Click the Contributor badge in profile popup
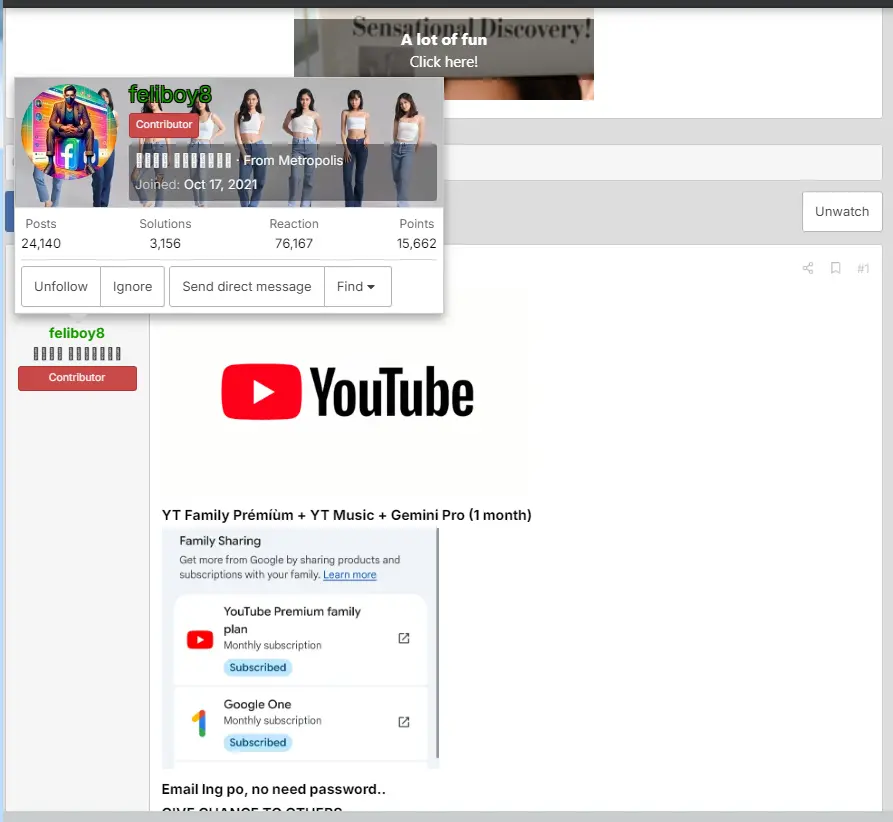The width and height of the screenshot is (893, 822). (x=164, y=125)
